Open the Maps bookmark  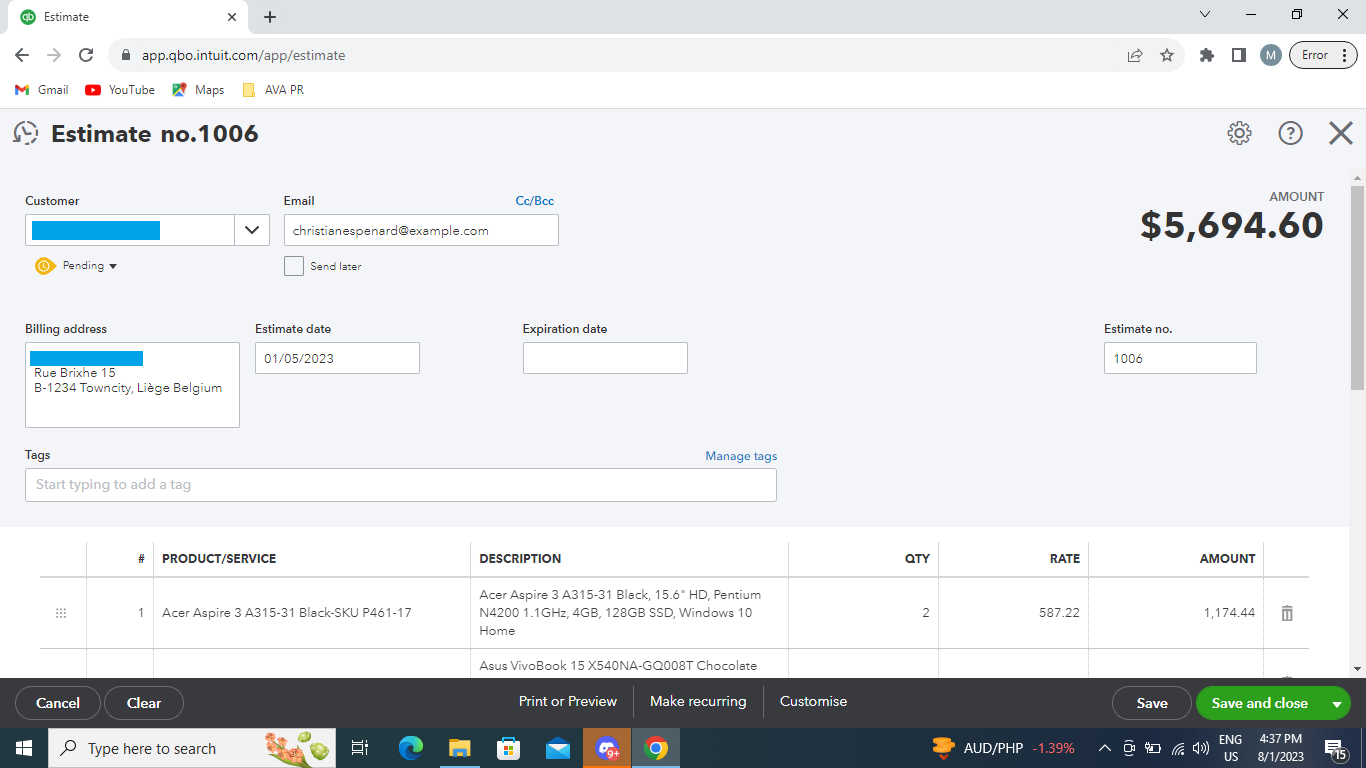click(x=198, y=90)
